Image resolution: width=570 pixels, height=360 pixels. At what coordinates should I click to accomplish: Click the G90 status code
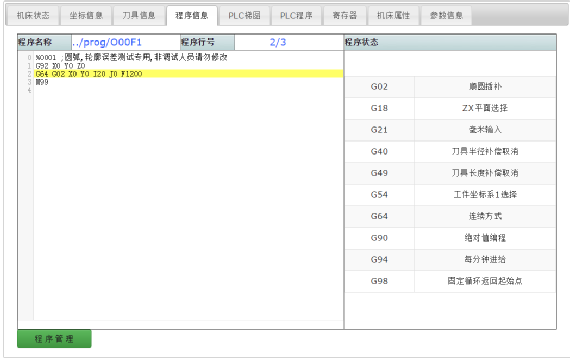(x=379, y=238)
